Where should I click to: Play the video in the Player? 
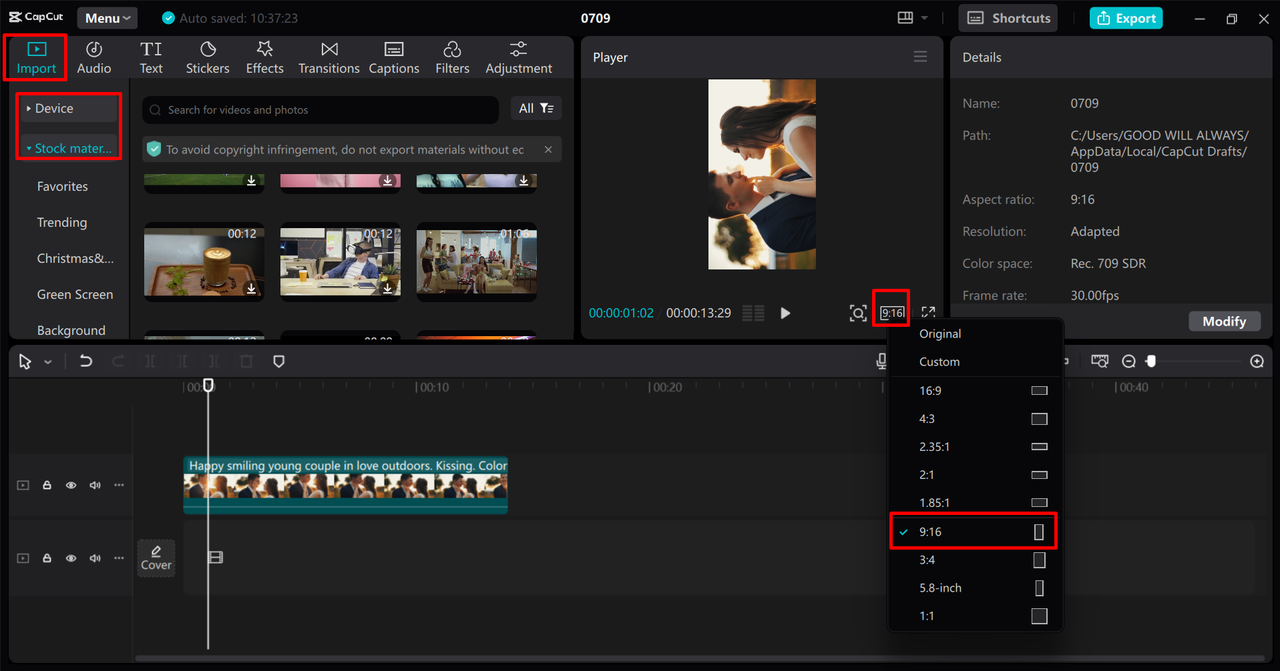[785, 313]
